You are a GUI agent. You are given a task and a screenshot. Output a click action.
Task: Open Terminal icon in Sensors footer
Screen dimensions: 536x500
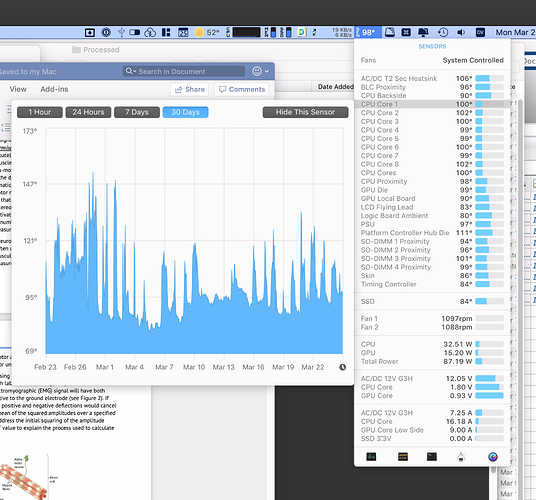tap(432, 457)
